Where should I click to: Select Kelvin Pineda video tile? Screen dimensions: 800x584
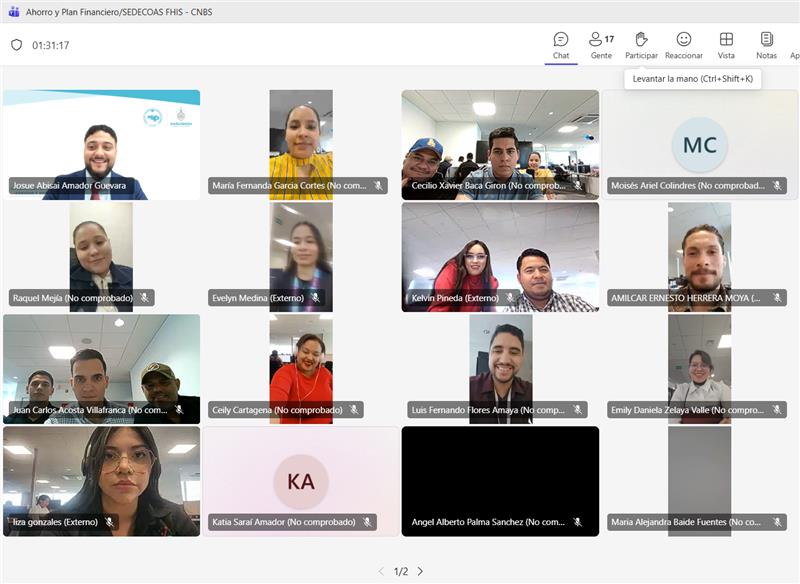[x=500, y=255]
